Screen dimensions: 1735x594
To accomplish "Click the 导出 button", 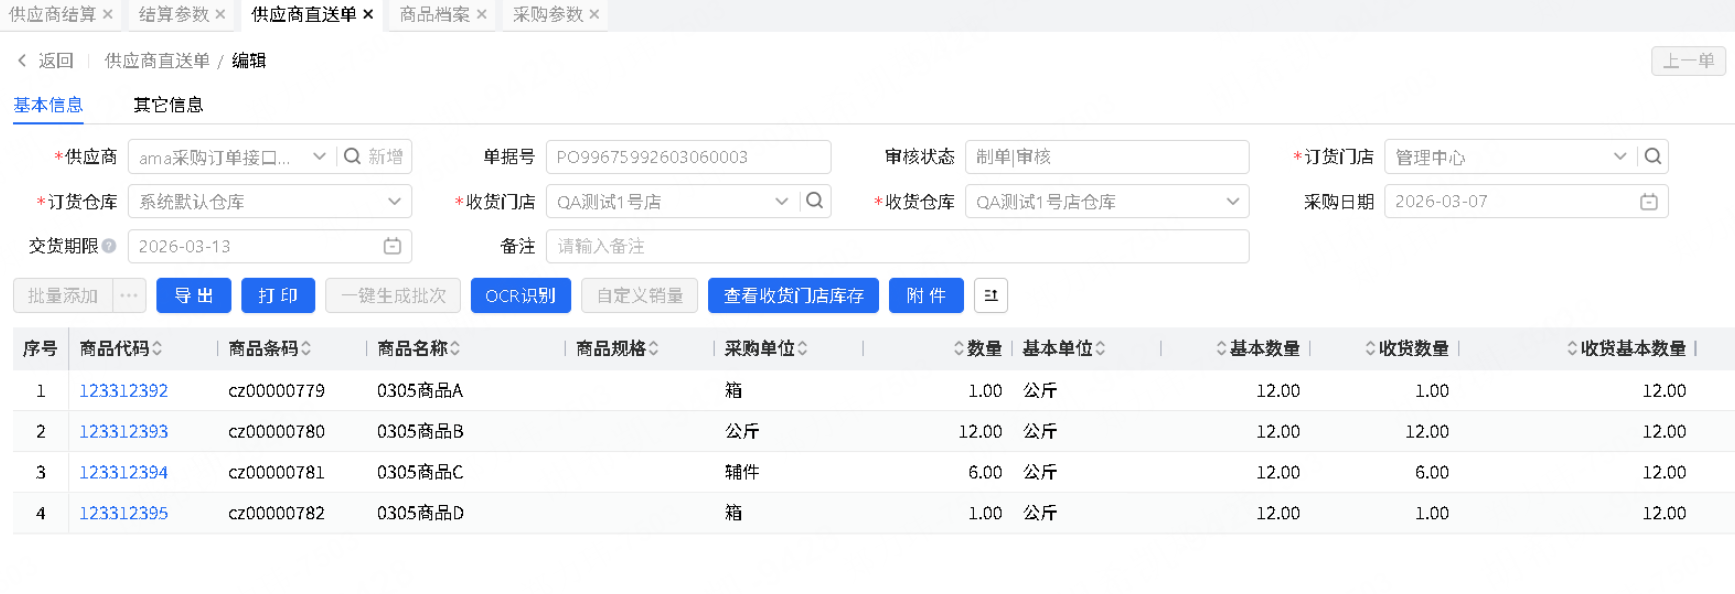I will click(x=194, y=296).
